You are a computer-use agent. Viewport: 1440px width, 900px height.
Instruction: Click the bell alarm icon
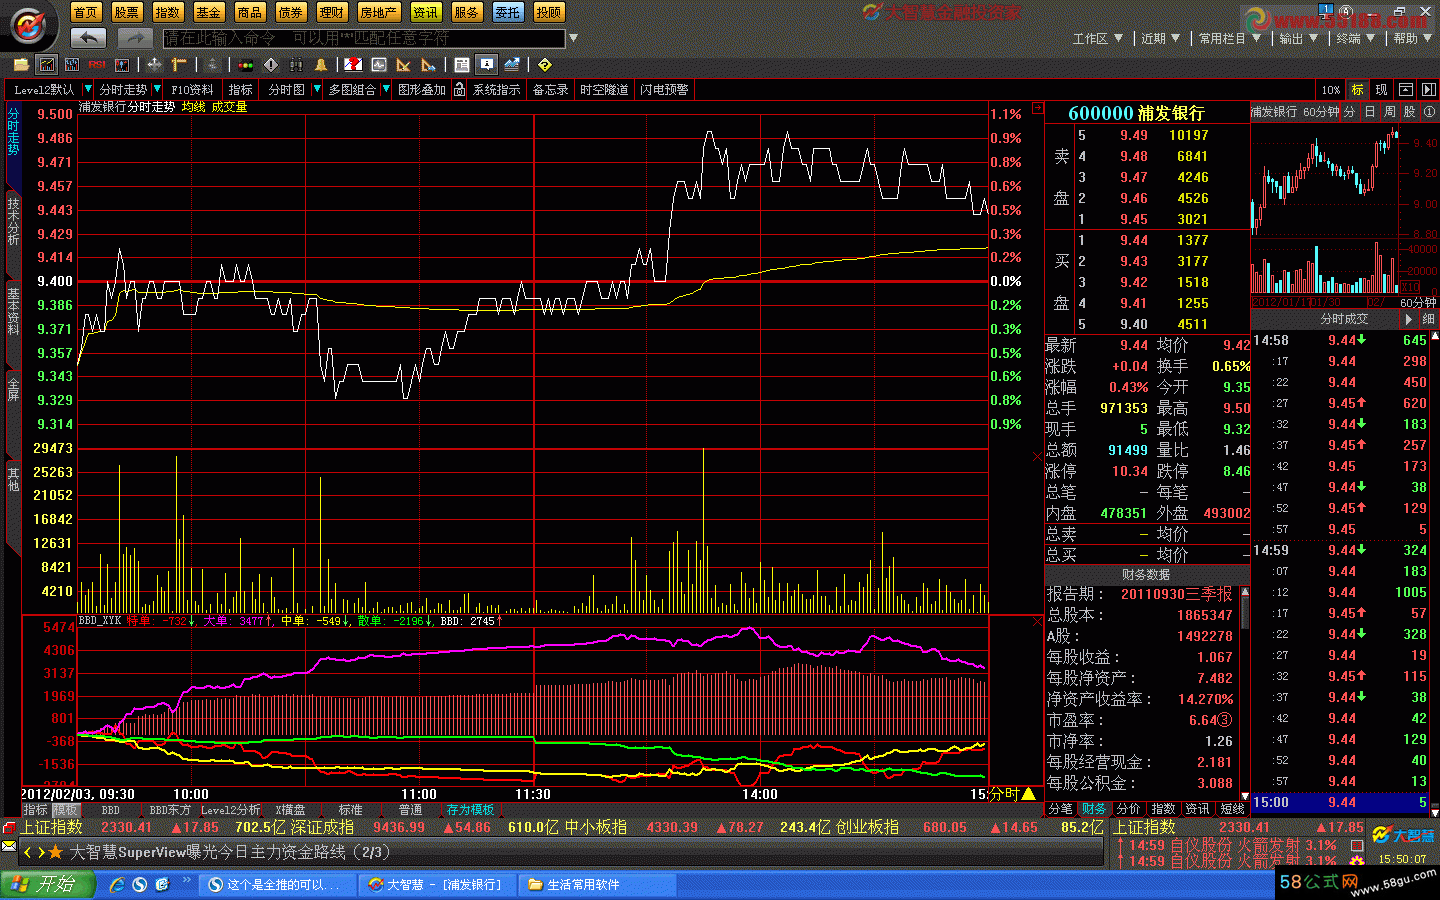pos(321,65)
